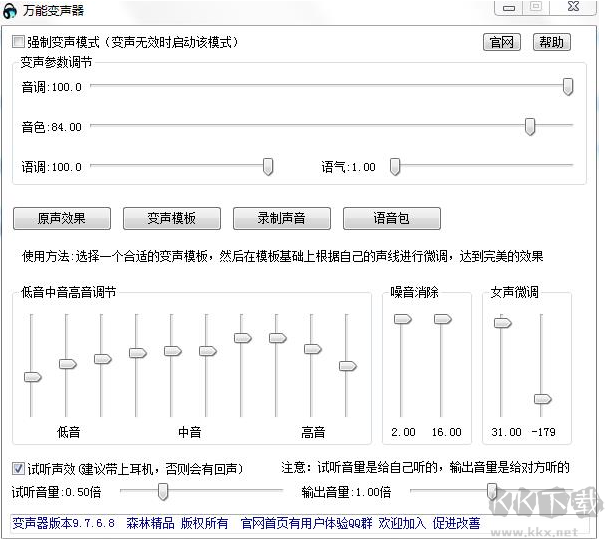The height and width of the screenshot is (539, 605).
Task: Click the headphone app icon in title bar
Action: point(11,10)
